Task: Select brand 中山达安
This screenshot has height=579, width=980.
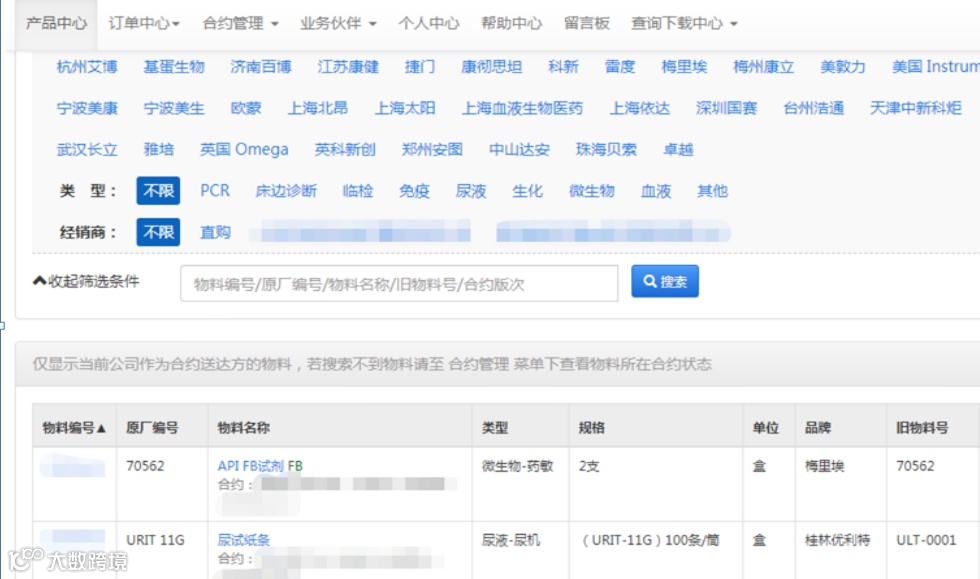Action: coord(519,149)
